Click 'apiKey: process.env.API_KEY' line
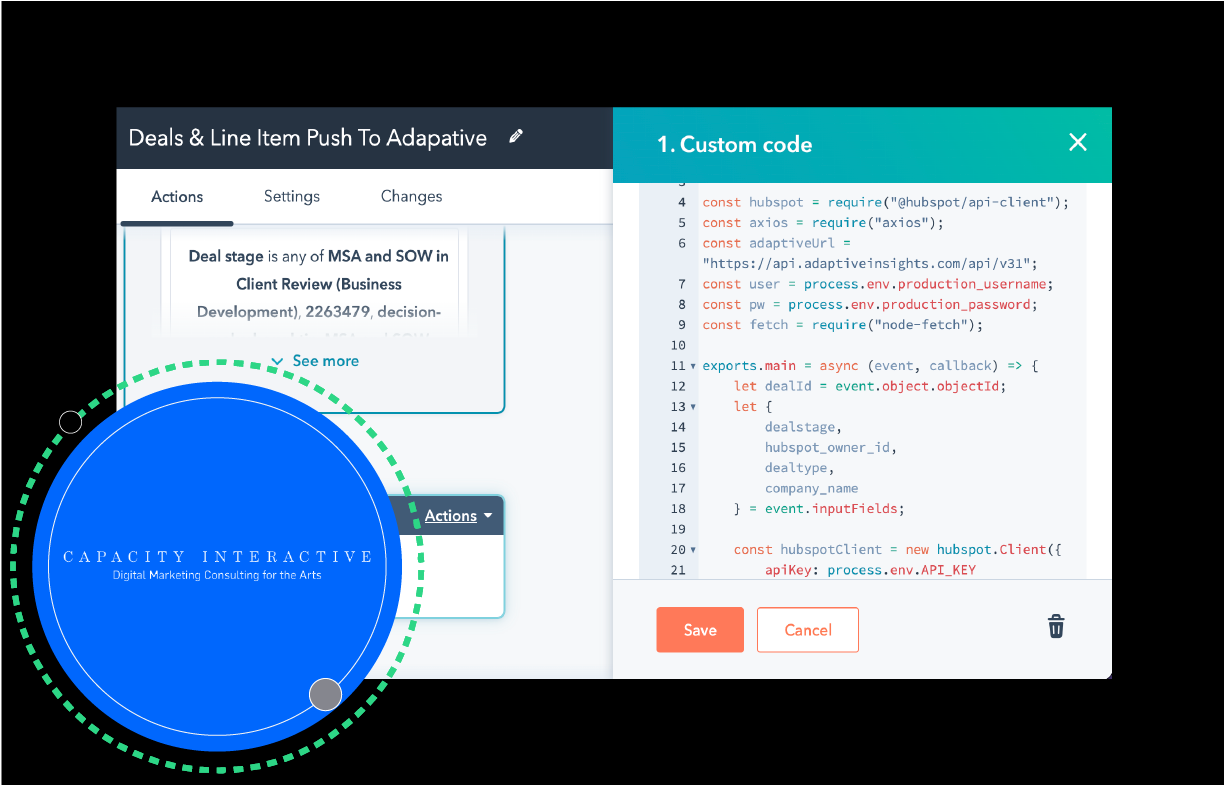The height and width of the screenshot is (785, 1224). pos(870,570)
